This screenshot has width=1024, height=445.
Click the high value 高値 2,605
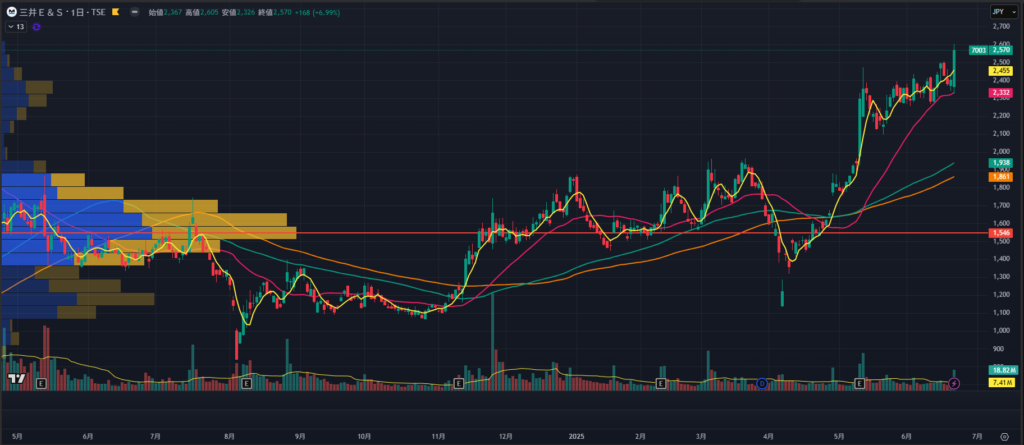[x=202, y=12]
